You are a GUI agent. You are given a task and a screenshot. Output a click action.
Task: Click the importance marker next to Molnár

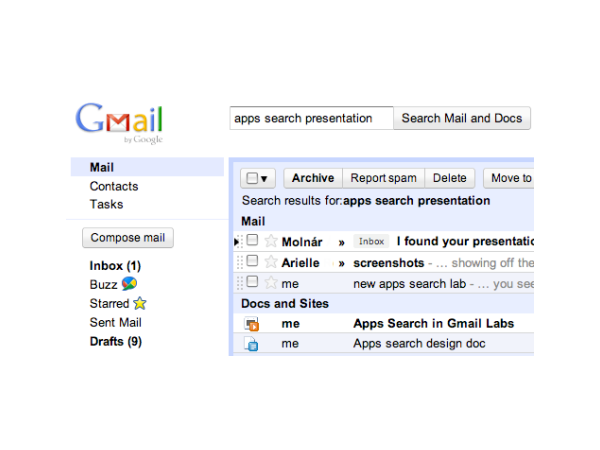click(341, 242)
